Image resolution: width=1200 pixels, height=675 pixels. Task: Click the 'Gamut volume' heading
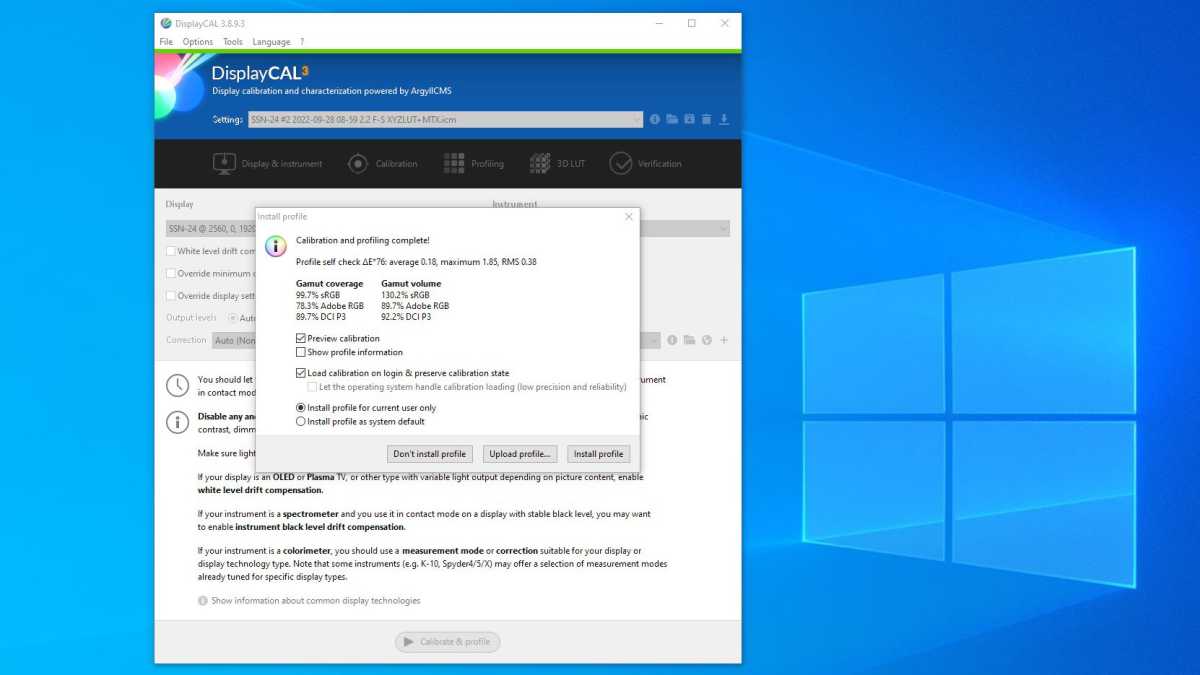point(411,284)
